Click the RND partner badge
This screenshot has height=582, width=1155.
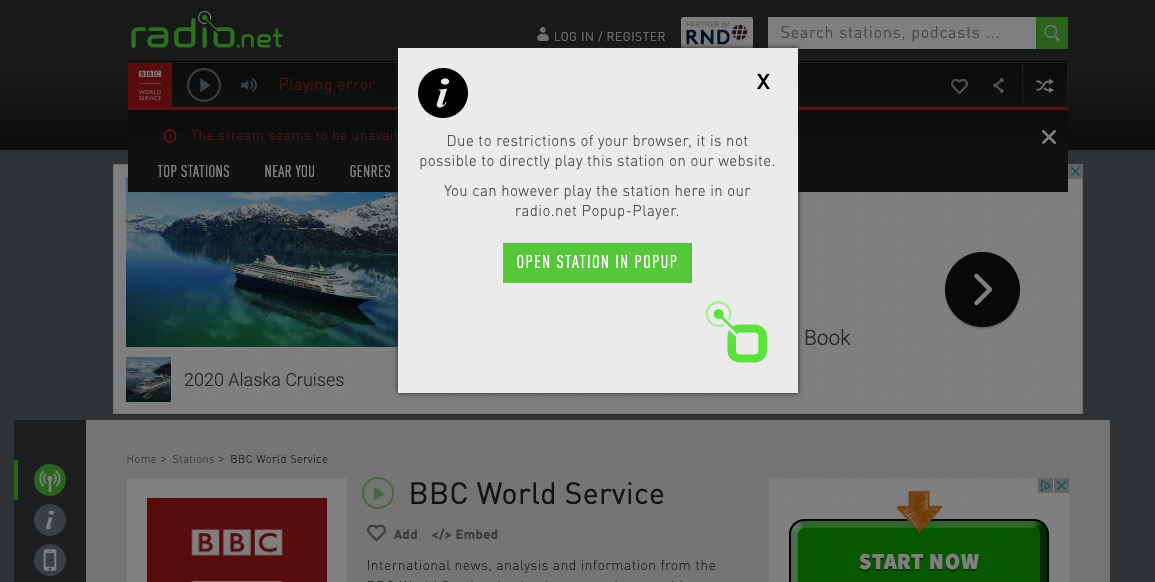pos(717,32)
